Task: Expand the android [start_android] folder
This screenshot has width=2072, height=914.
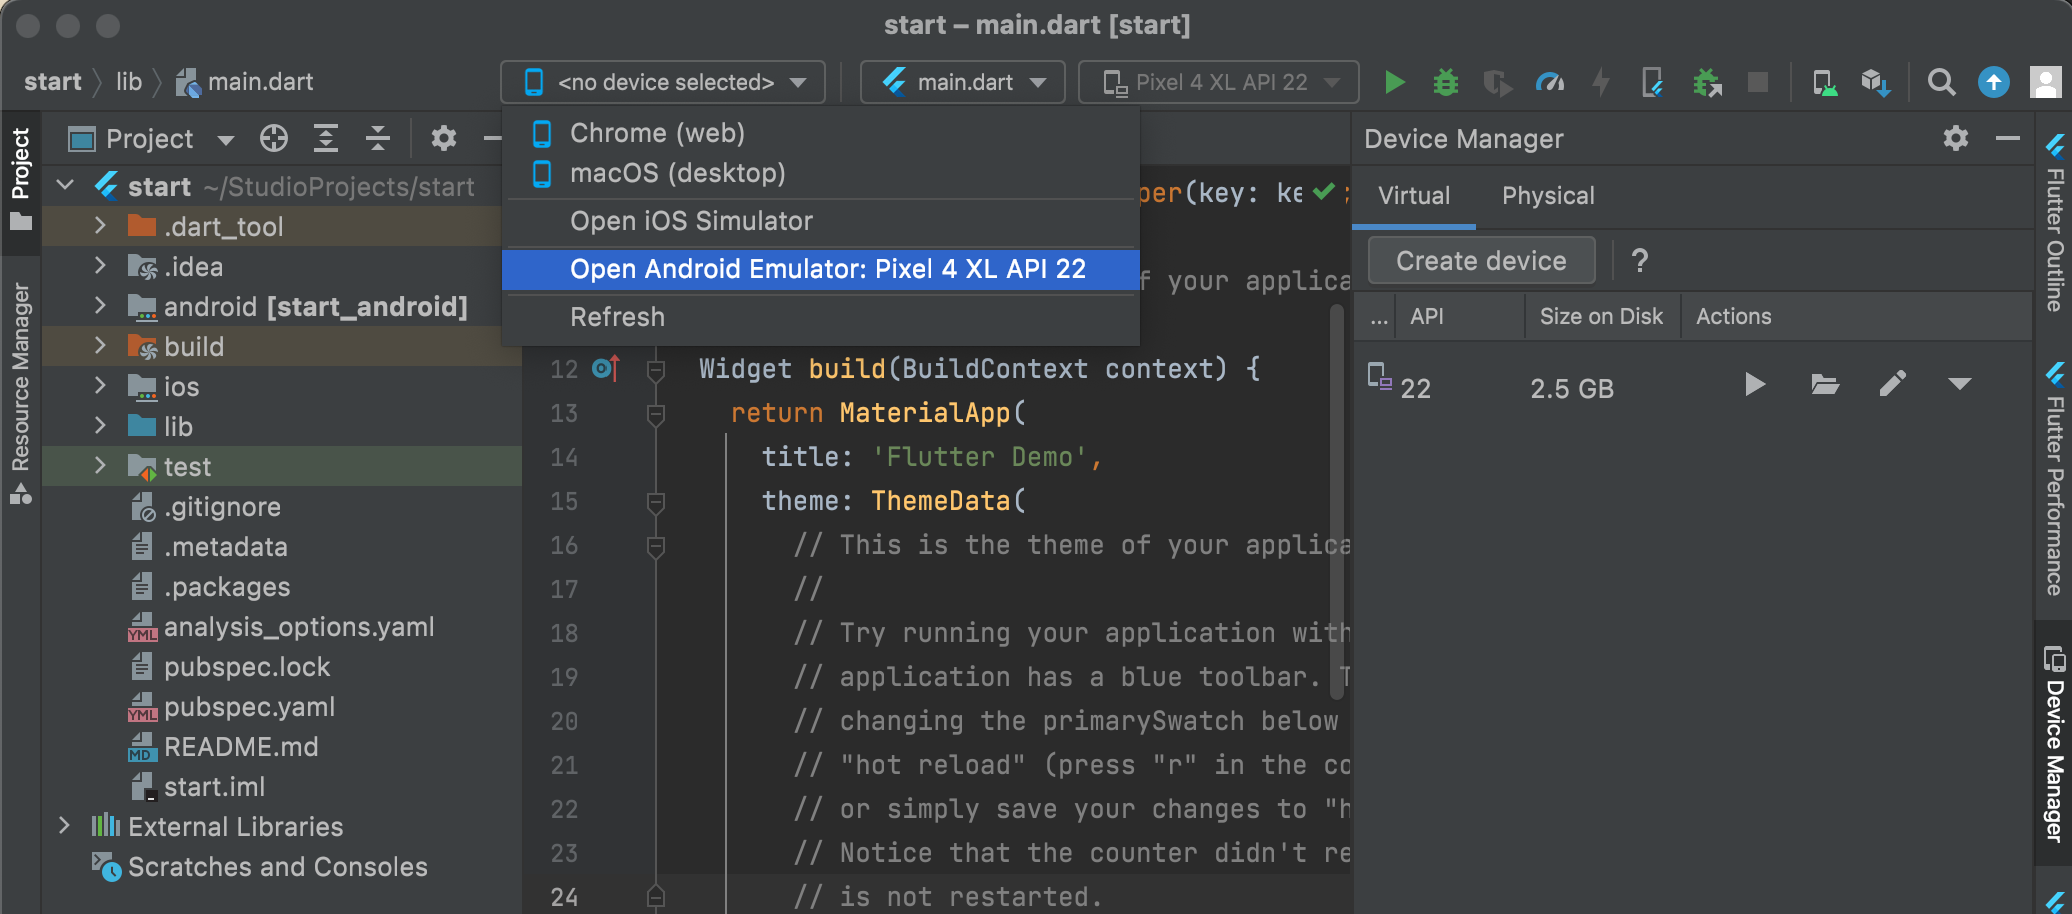Action: coord(100,306)
